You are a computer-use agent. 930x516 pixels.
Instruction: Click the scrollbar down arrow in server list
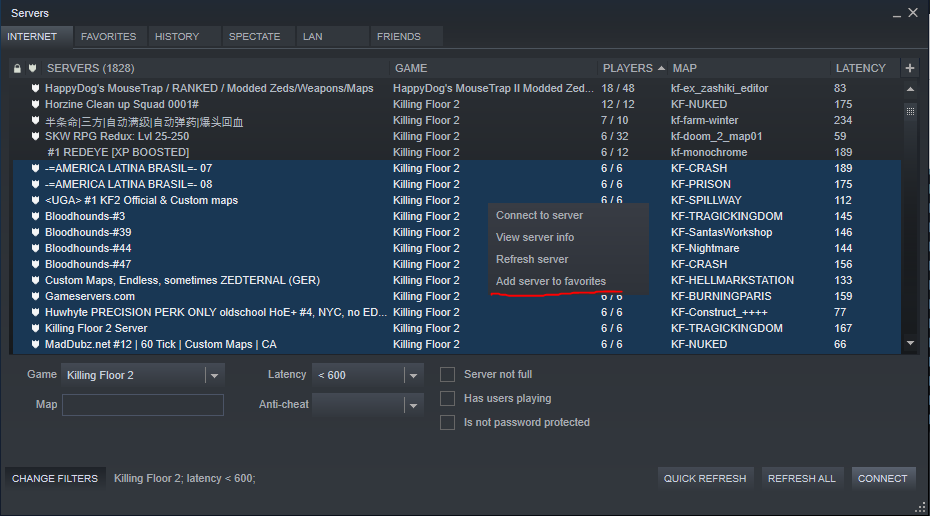click(x=910, y=343)
